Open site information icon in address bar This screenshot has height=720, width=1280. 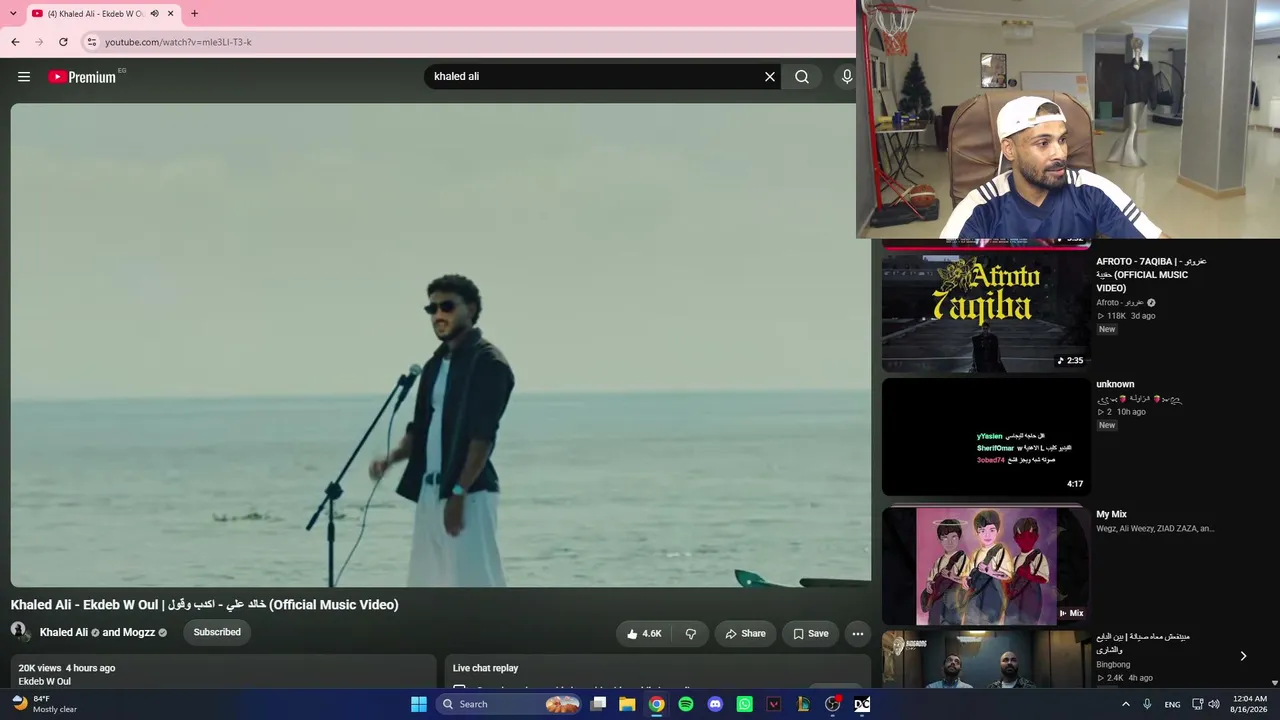91,42
